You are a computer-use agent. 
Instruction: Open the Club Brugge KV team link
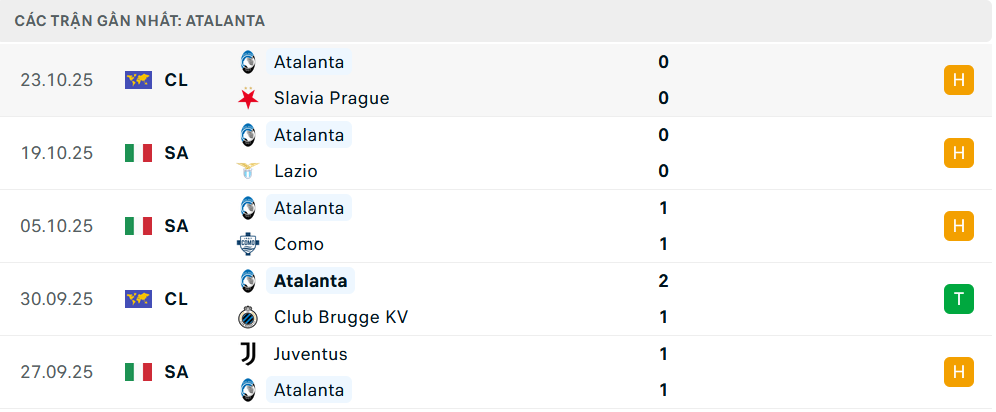pyautogui.click(x=340, y=317)
